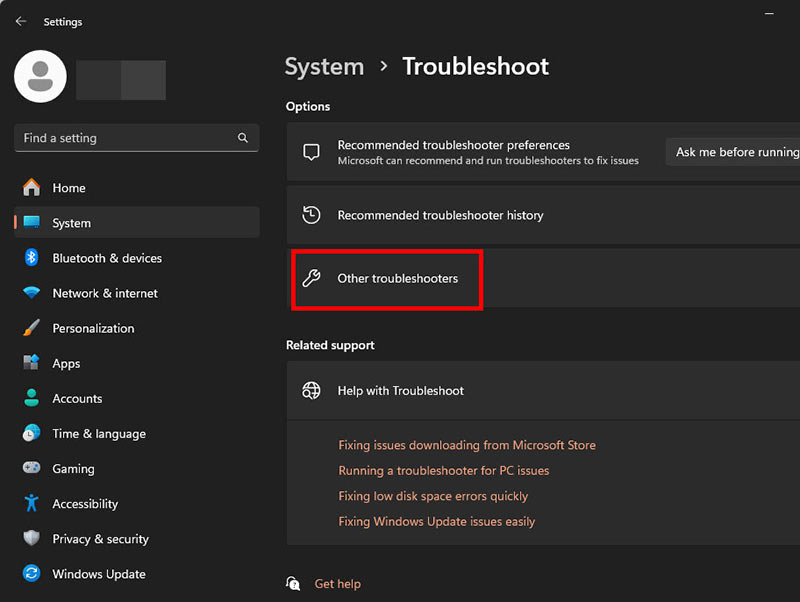This screenshot has width=800, height=602.
Task: Open Accessibility settings
Action: (137, 504)
